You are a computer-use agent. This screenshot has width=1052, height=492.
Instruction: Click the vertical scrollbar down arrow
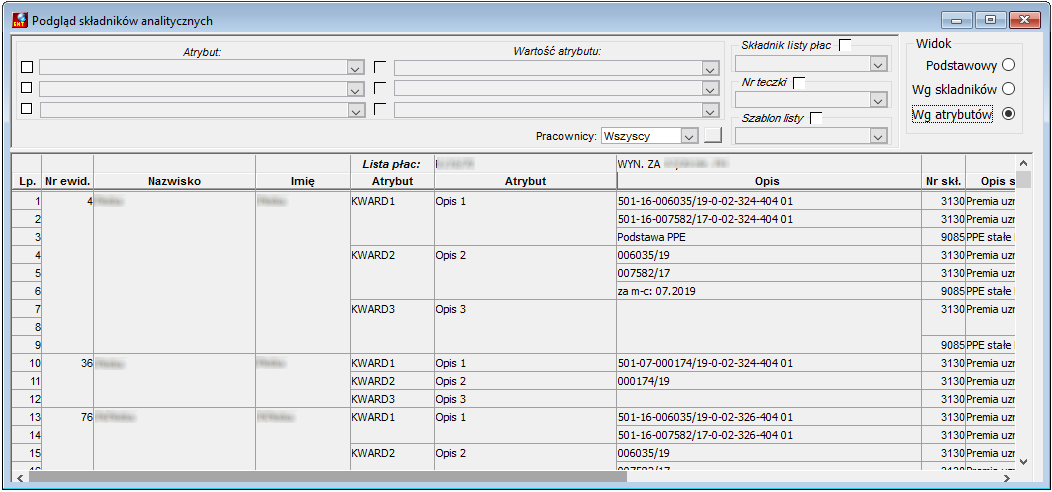pyautogui.click(x=1022, y=461)
